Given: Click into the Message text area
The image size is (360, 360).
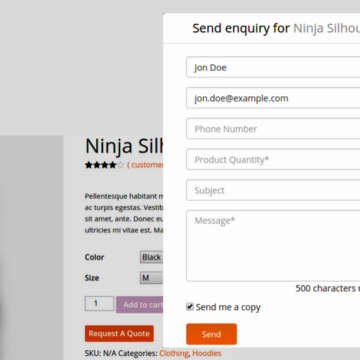Looking at the screenshot, I should point(273,246).
